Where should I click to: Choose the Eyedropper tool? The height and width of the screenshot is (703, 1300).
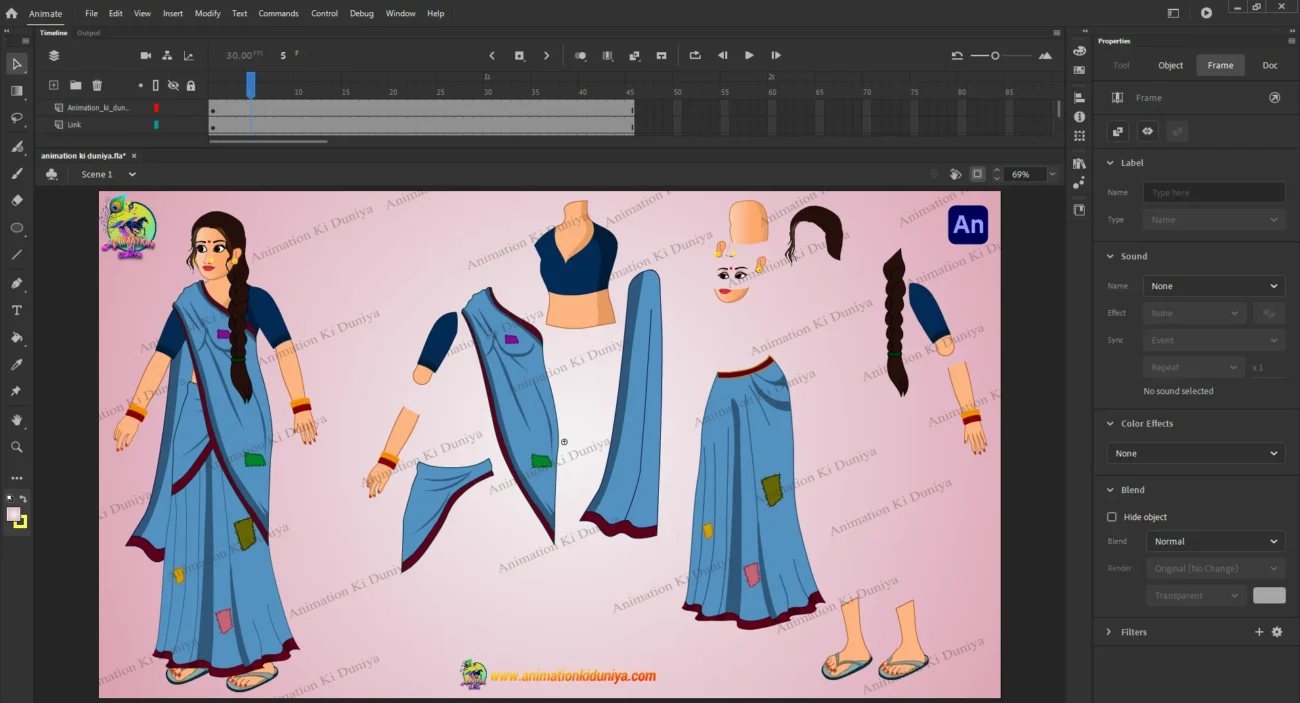pyautogui.click(x=17, y=365)
